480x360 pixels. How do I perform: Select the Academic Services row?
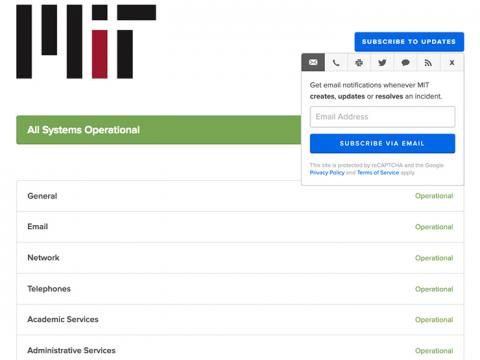(x=240, y=320)
